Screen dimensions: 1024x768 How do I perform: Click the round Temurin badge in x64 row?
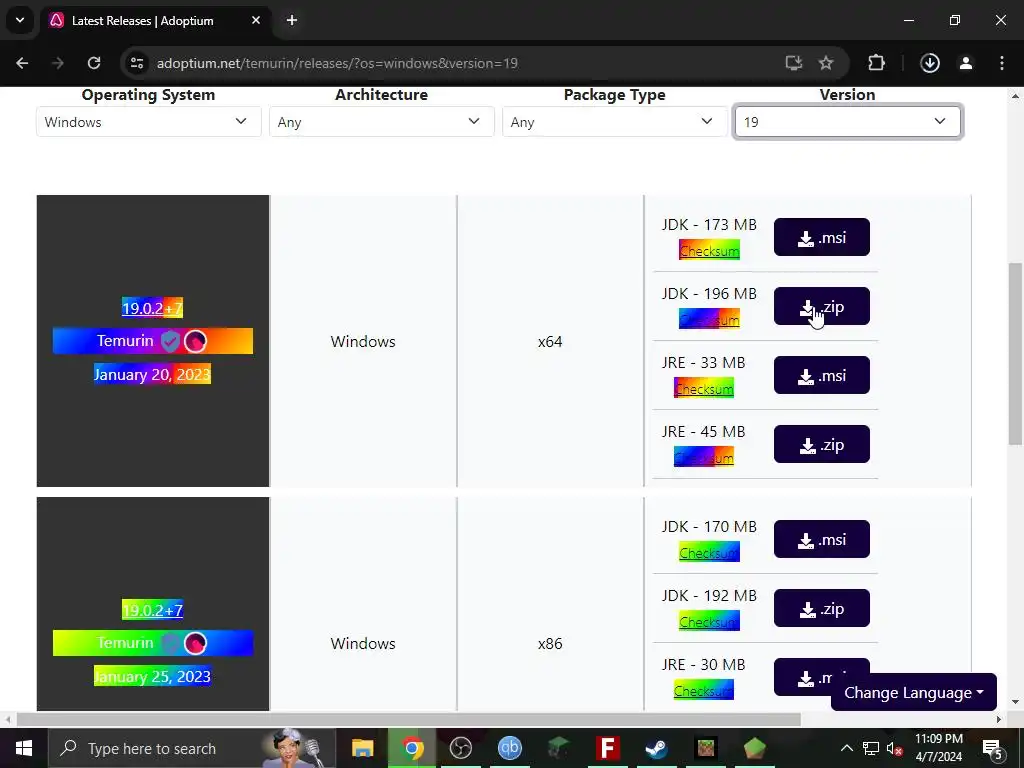[195, 341]
